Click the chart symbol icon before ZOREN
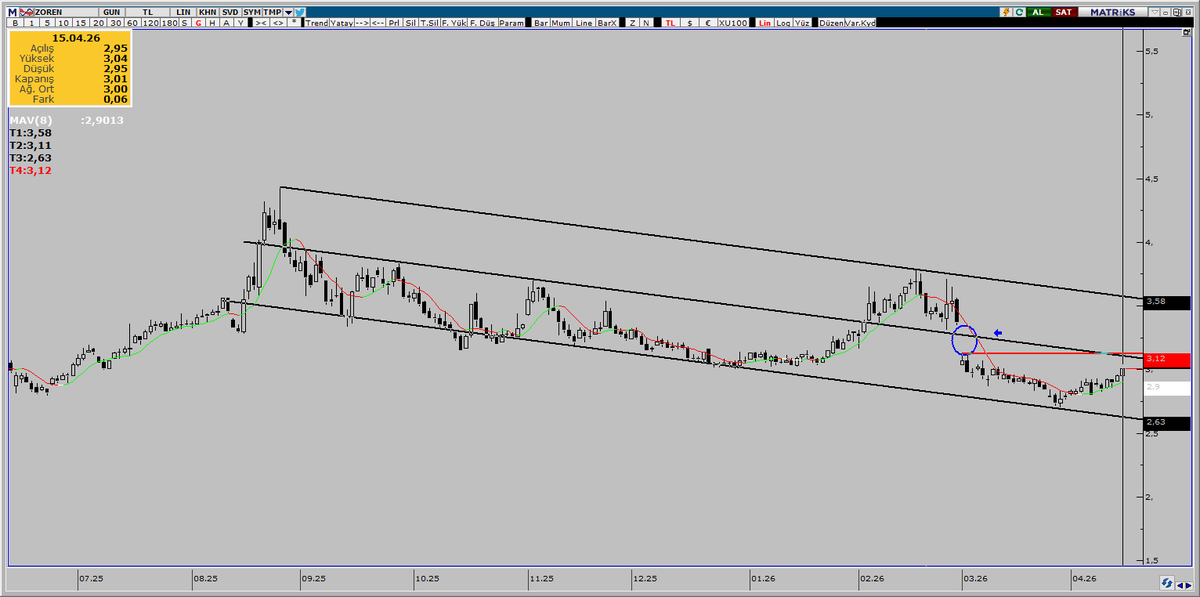Viewport: 1200px width, 597px height. [x=26, y=12]
